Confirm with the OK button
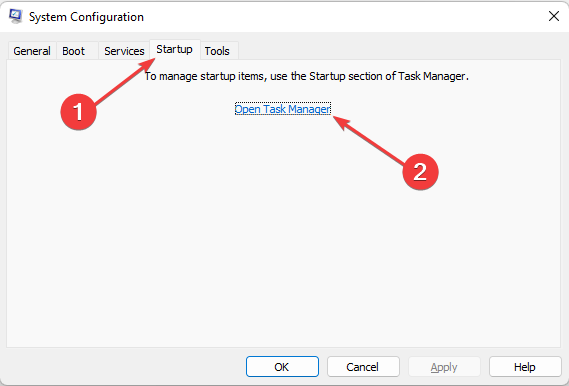Screen dimensions: 569x386 click(x=282, y=367)
